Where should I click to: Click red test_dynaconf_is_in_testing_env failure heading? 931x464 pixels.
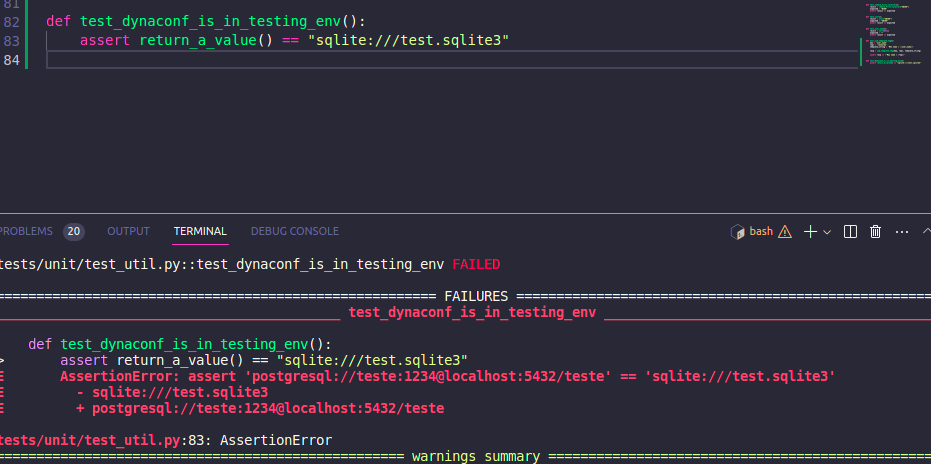[472, 313]
